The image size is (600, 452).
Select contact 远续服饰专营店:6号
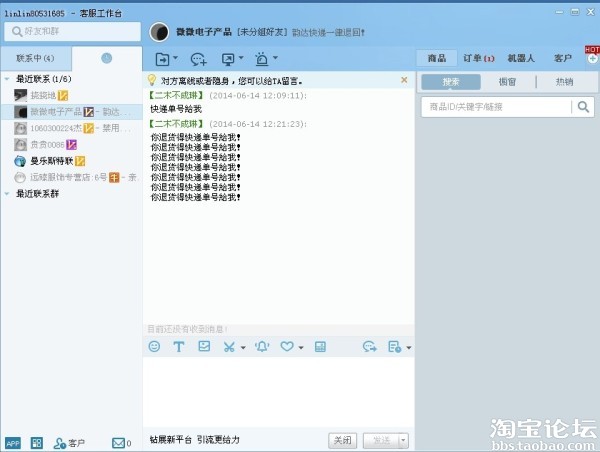[x=72, y=178]
